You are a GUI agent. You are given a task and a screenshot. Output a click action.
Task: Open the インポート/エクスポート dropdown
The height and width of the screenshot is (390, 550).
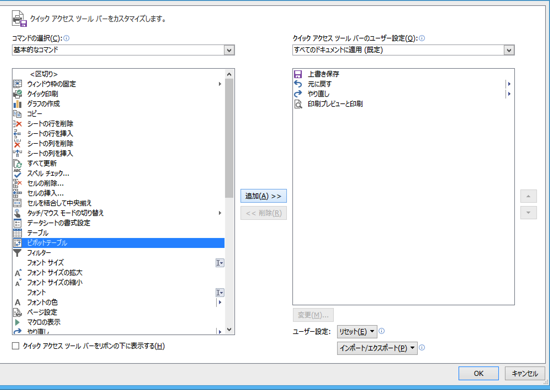(x=377, y=348)
